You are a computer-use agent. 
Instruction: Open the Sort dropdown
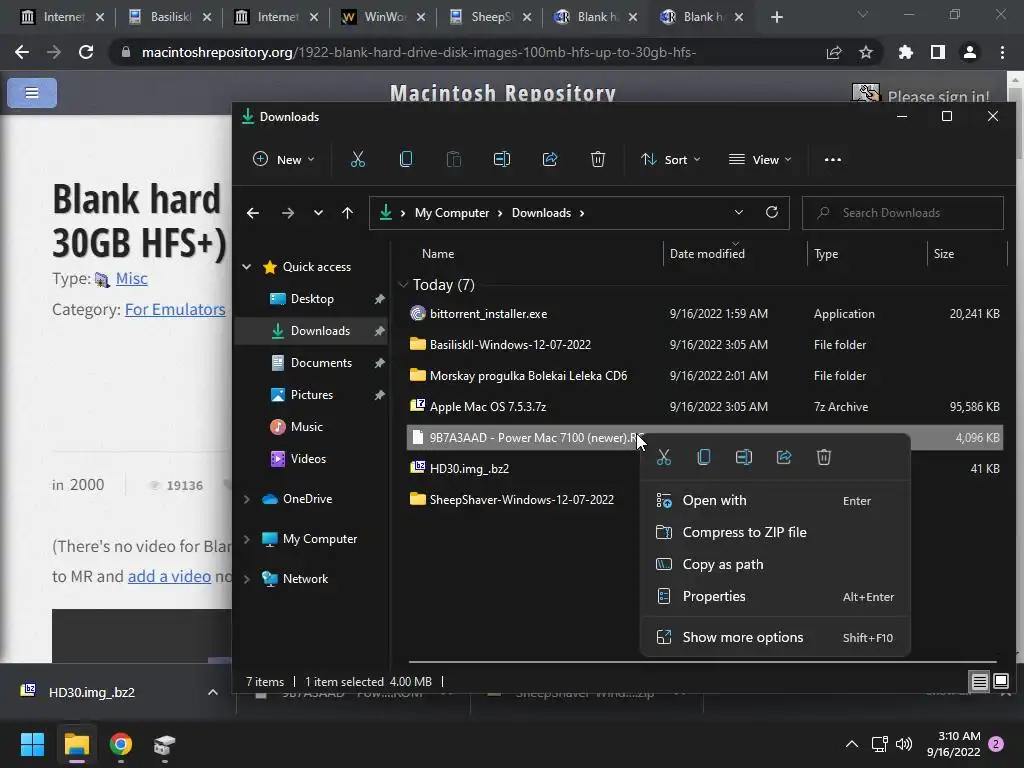pyautogui.click(x=671, y=159)
